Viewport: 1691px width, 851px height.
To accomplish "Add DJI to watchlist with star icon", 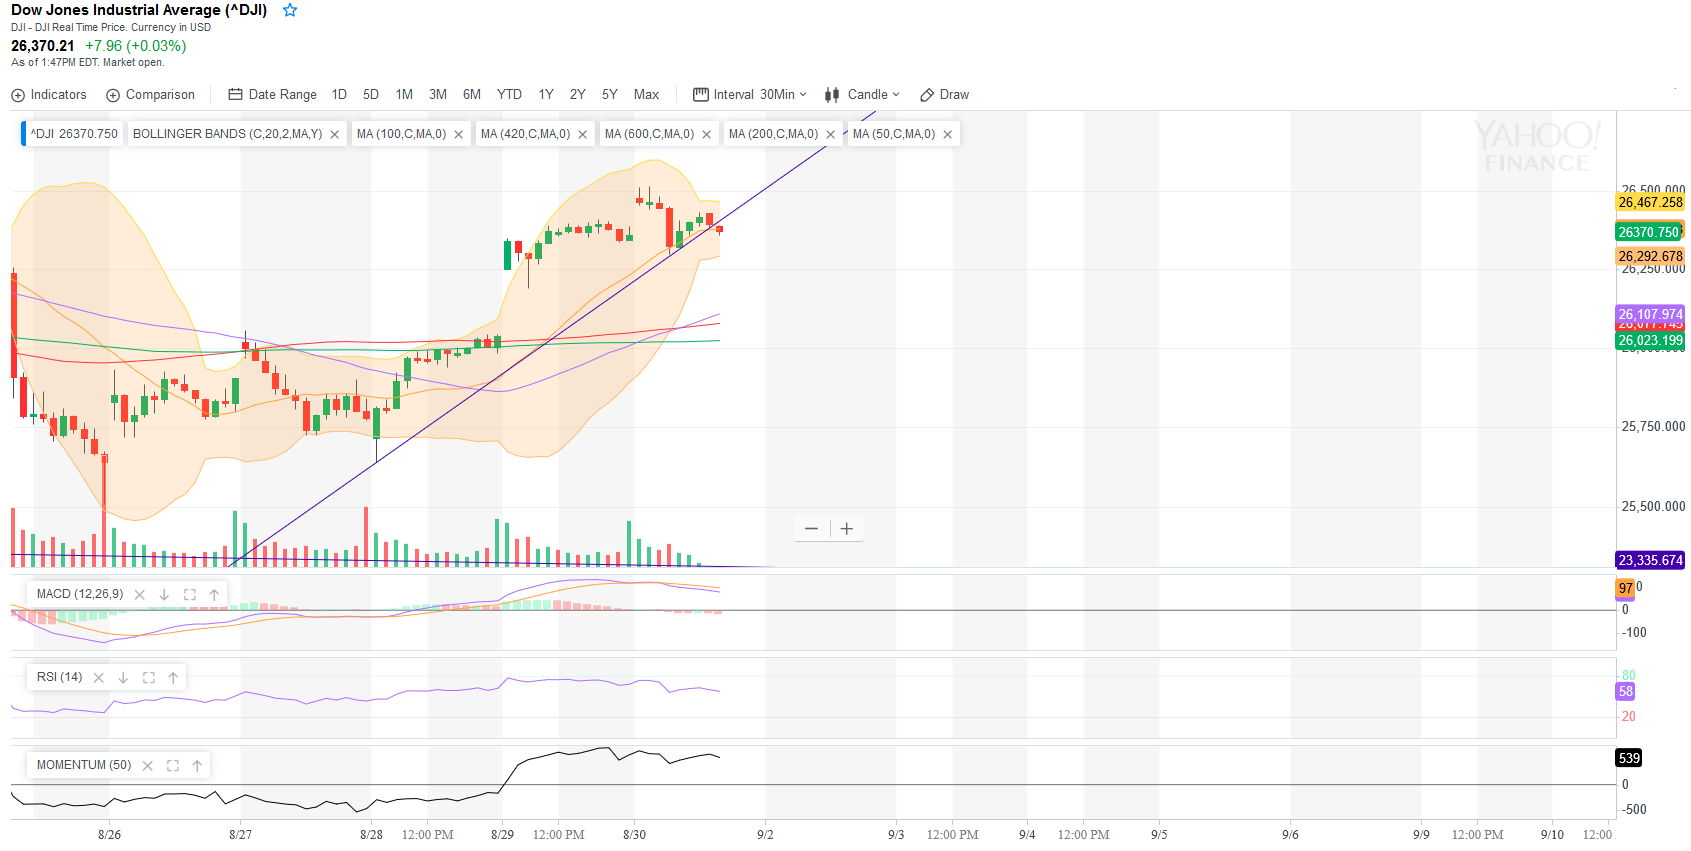I will [290, 10].
